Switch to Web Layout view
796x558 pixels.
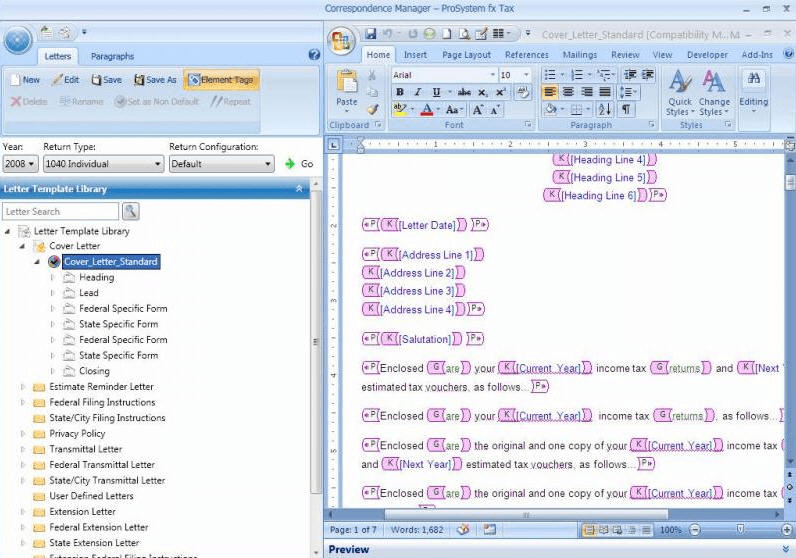tap(617, 530)
